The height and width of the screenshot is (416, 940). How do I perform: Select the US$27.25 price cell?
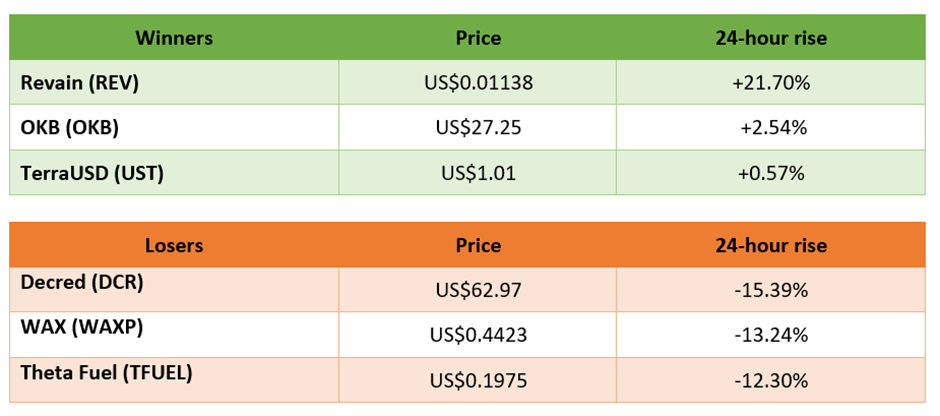(x=477, y=127)
